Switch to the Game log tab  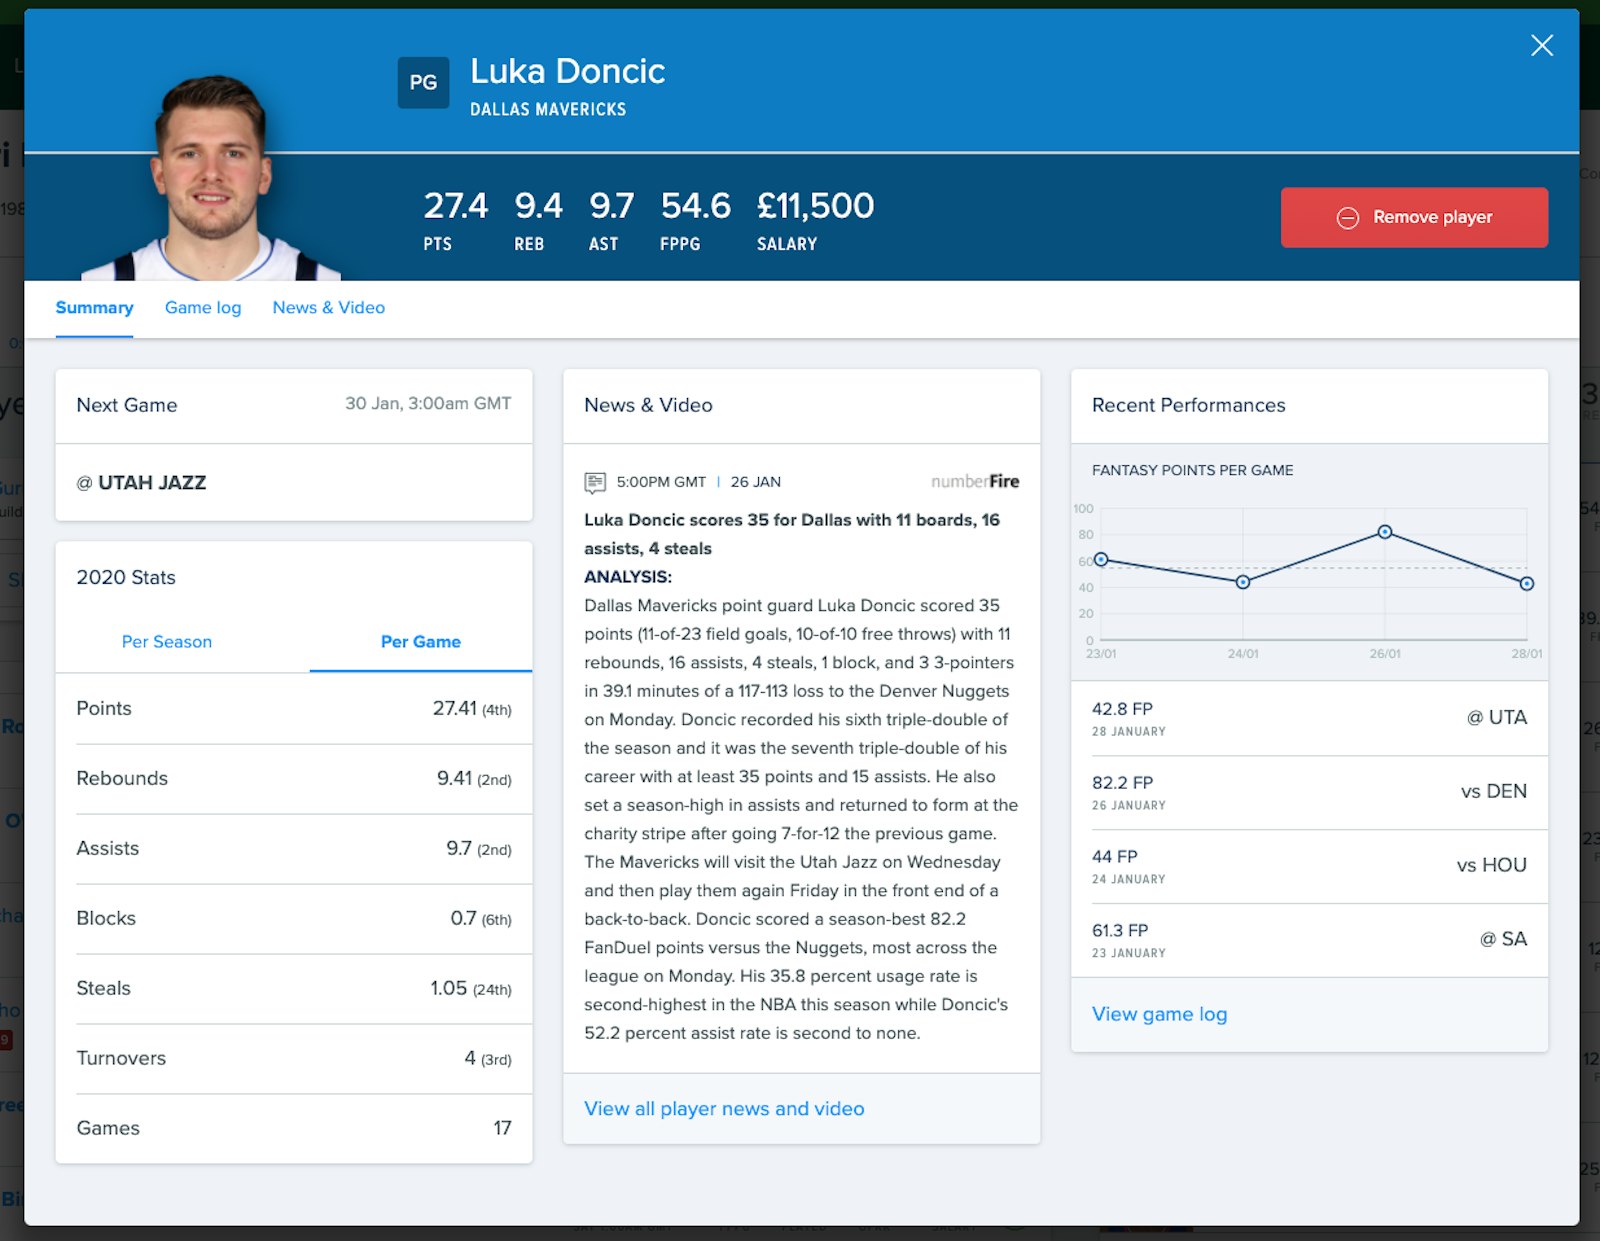(202, 308)
